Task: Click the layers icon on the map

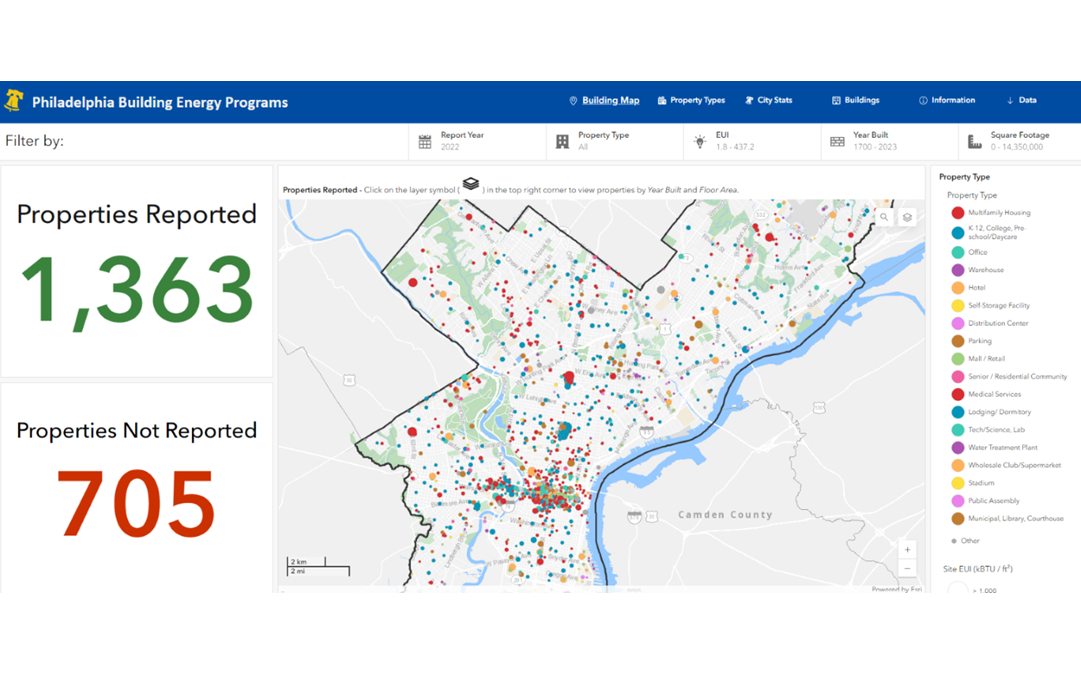Action: click(x=907, y=217)
